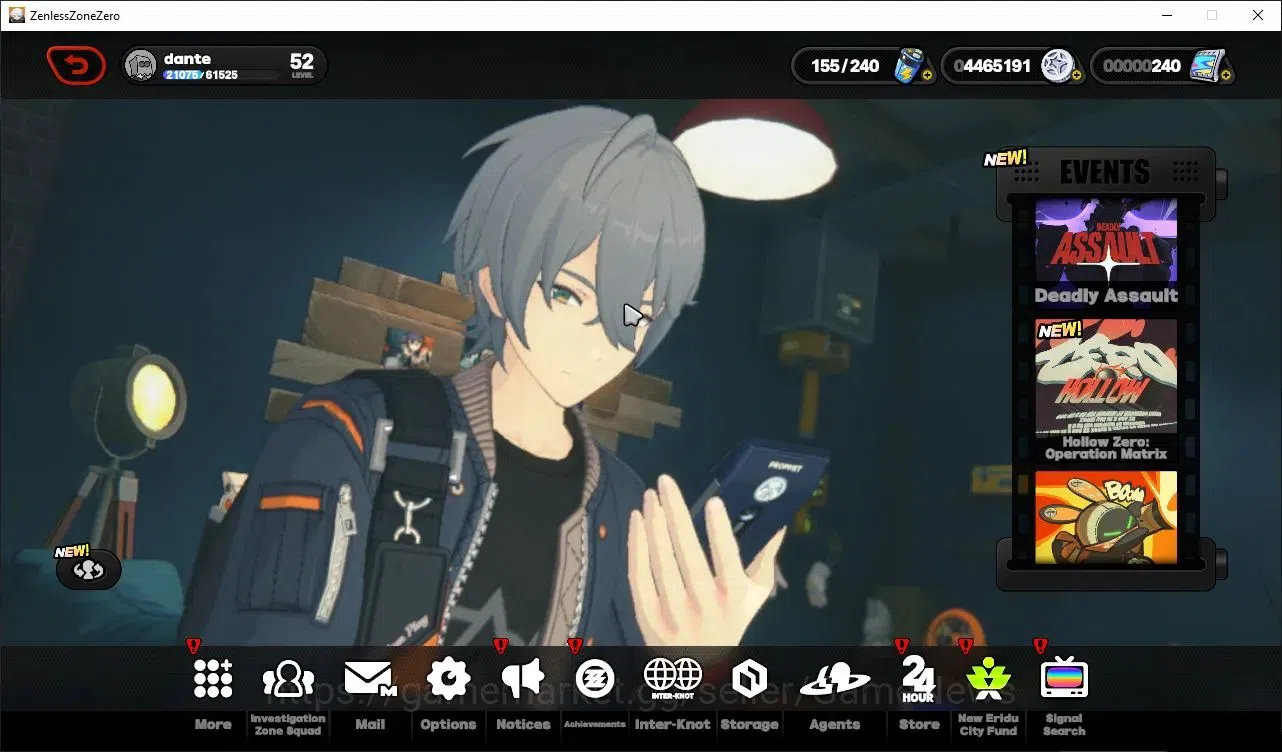Viewport: 1282px width, 752px height.
Task: Click the experience progress bar 21075/61525
Action: tap(221, 75)
